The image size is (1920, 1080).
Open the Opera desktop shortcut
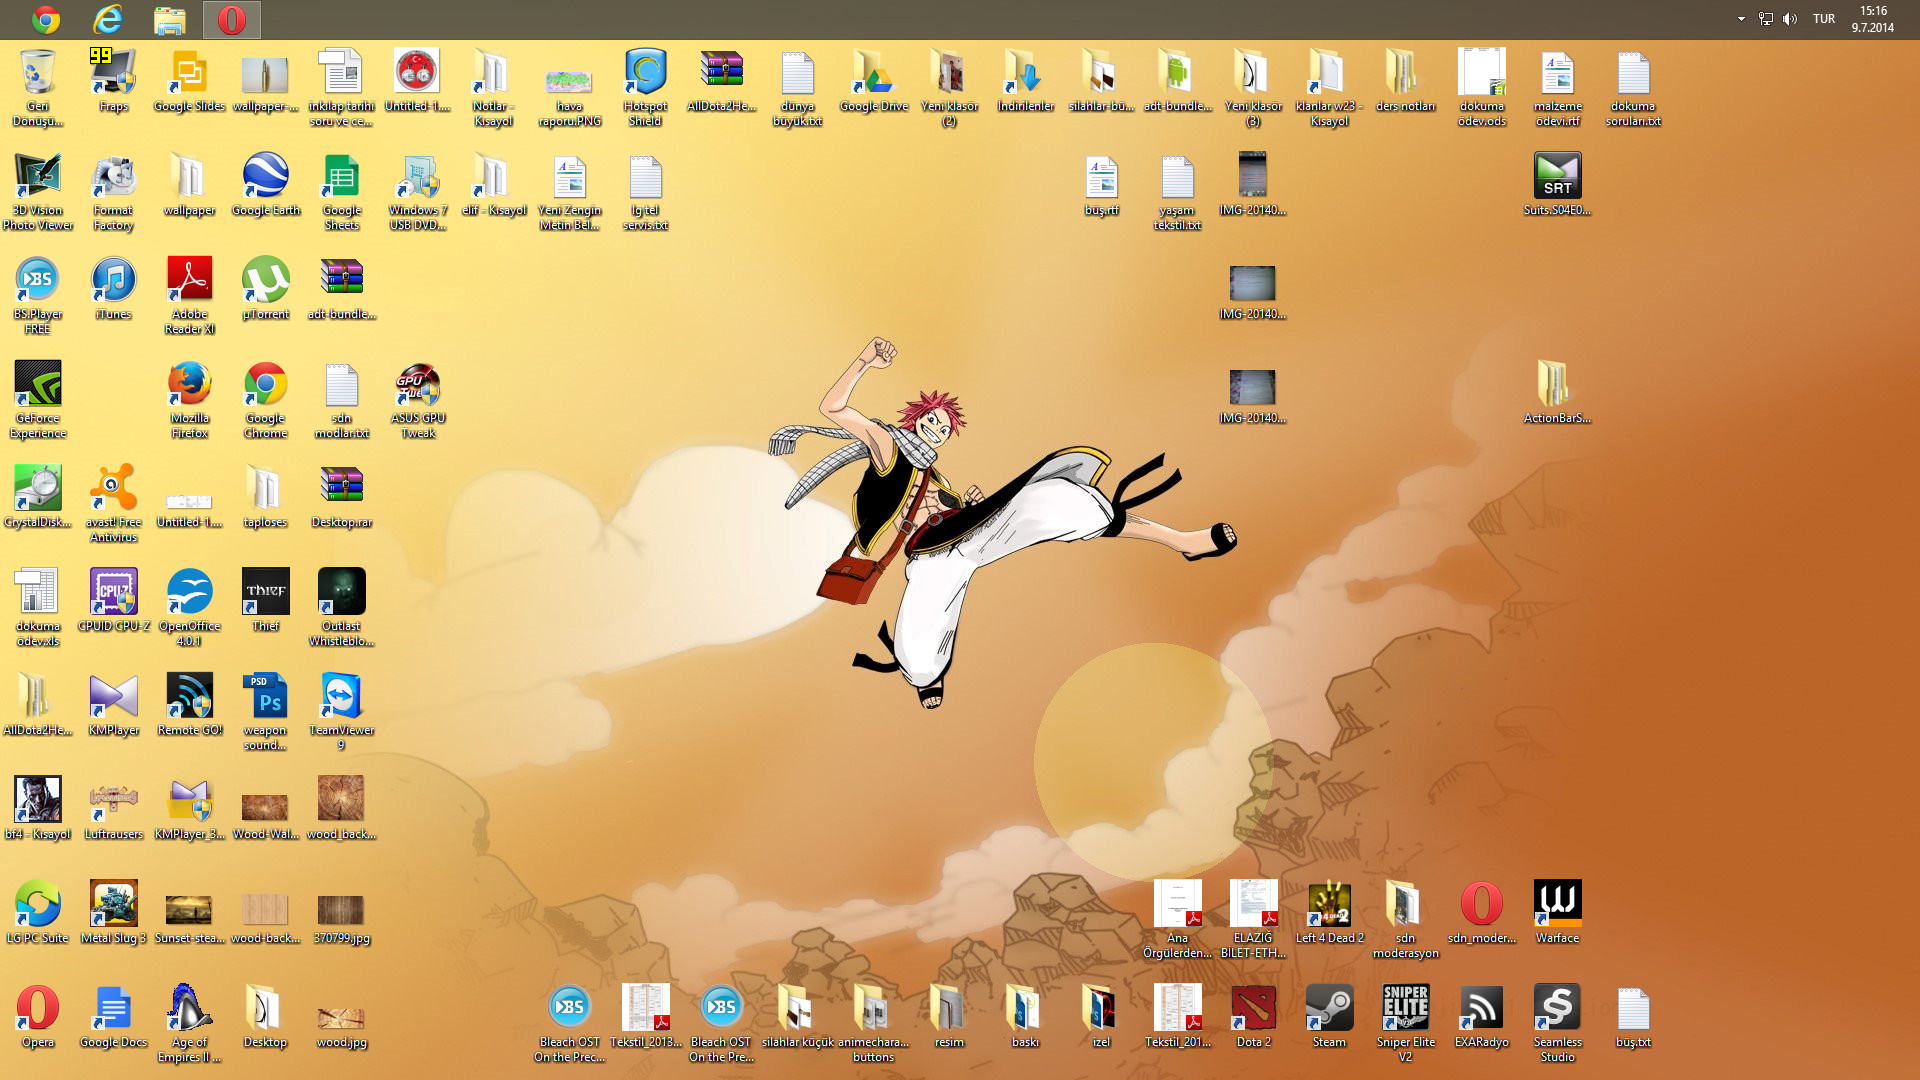coord(38,1017)
